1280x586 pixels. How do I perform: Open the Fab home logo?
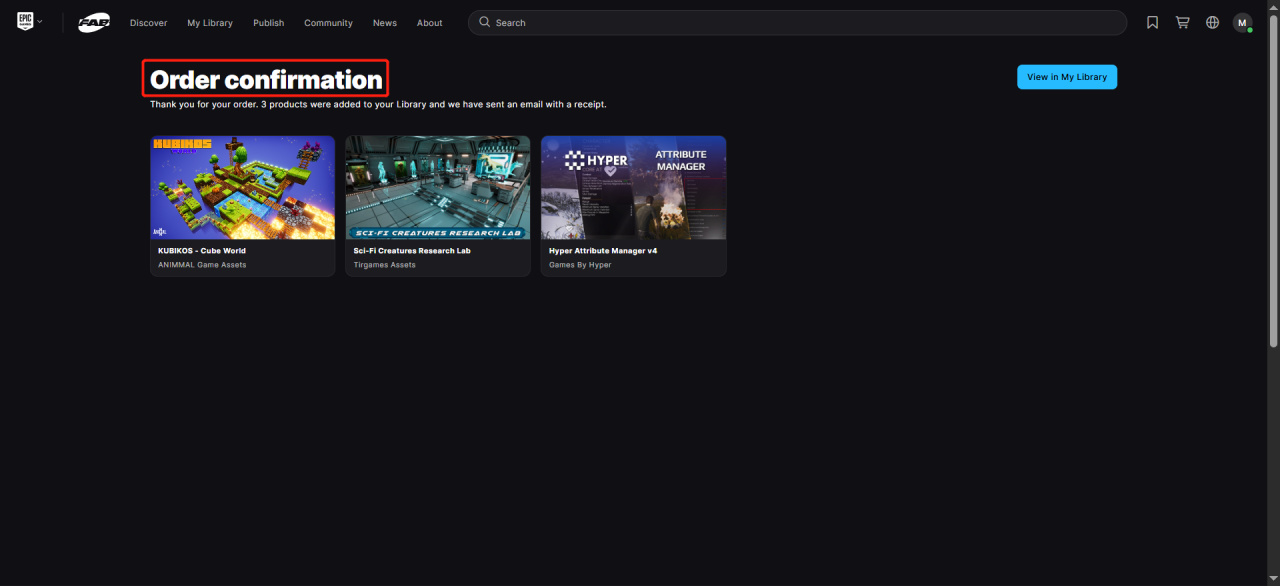click(94, 22)
